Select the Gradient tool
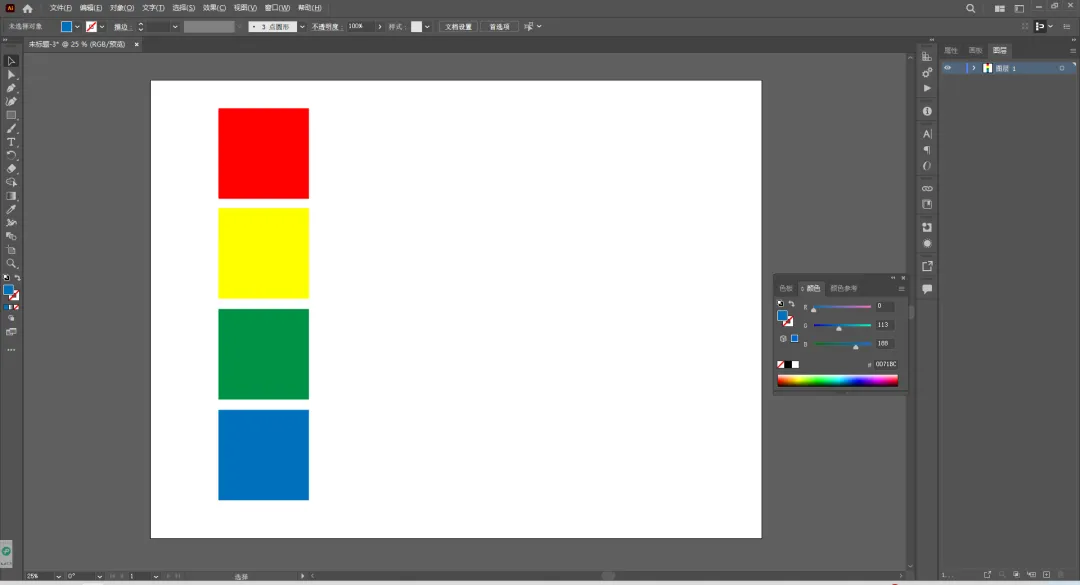1080x585 pixels. tap(11, 196)
